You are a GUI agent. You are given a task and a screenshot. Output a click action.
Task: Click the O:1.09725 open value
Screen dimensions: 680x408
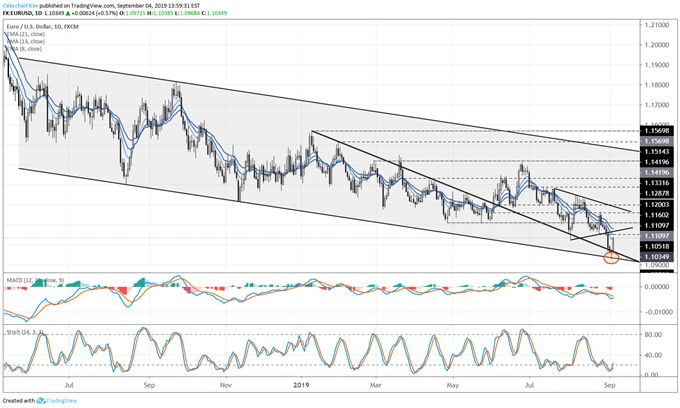point(131,13)
